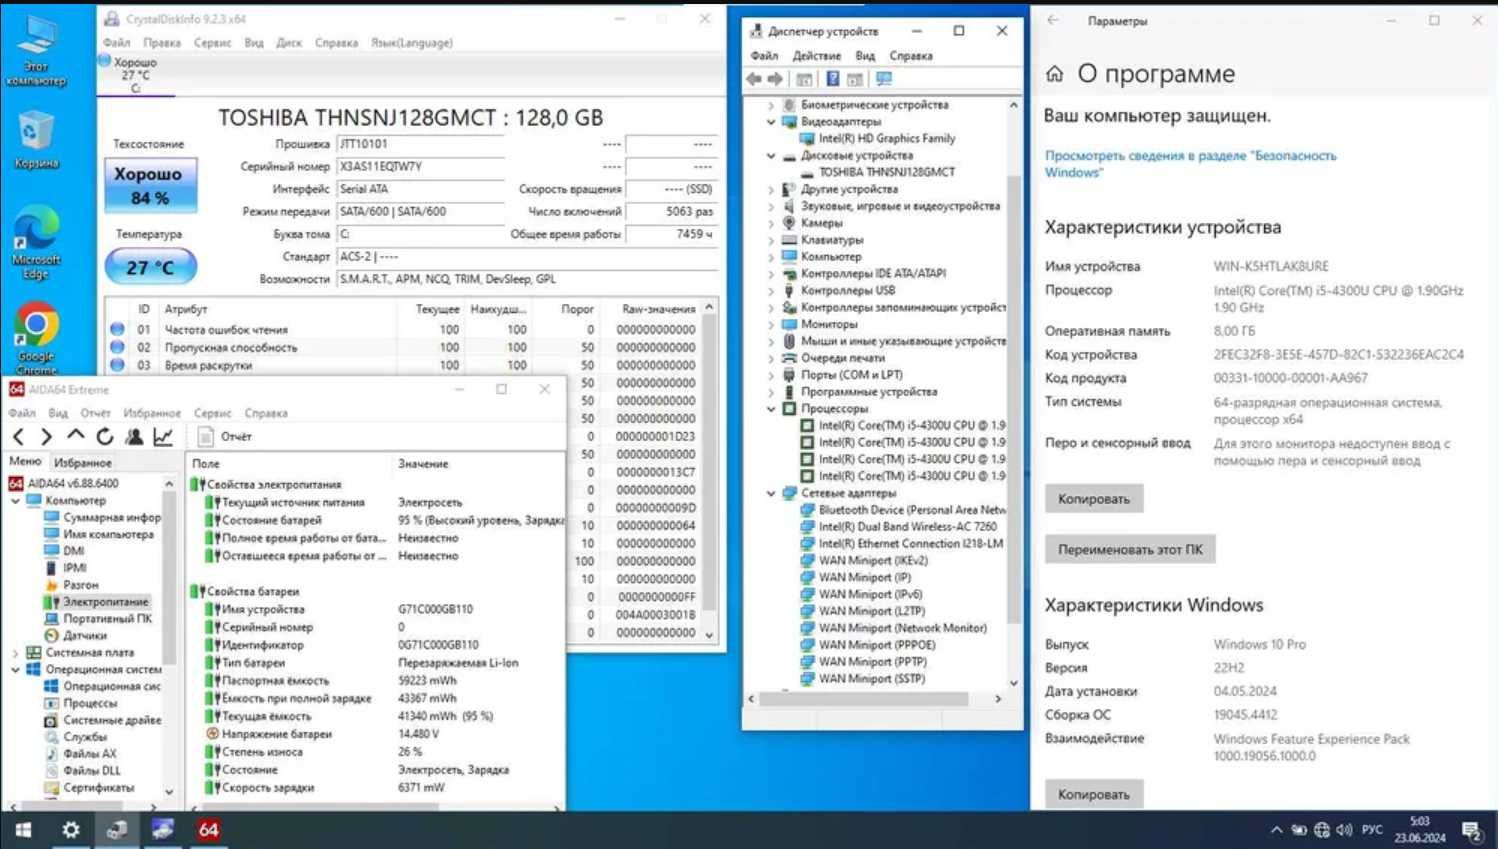Screen dimensions: 1498x849
Task: Expand Клавиатуры in Device Manager
Action: [771, 240]
